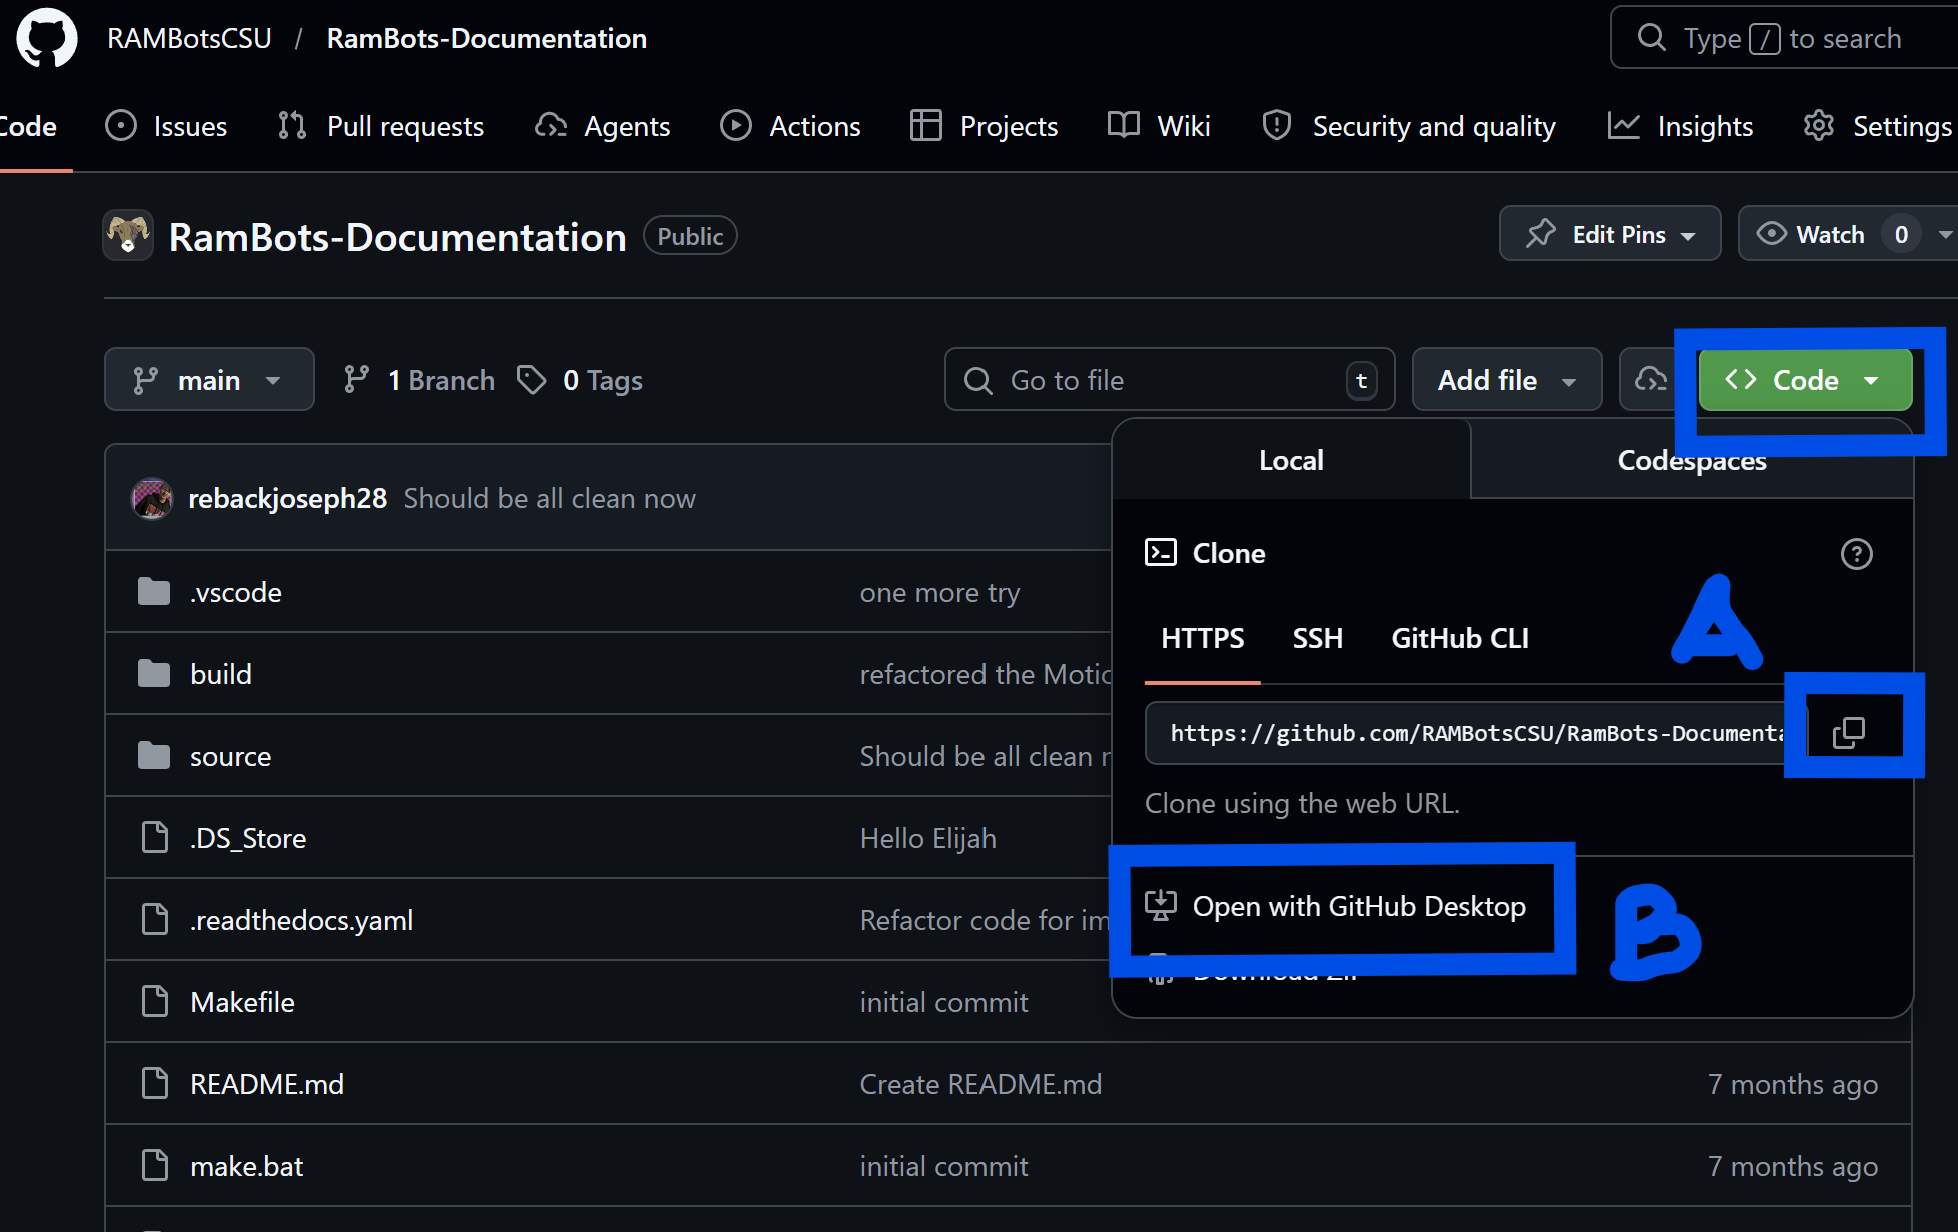Viewport: 1958px width, 1232px height.
Task: Expand the Add file dropdown
Action: coord(1507,380)
